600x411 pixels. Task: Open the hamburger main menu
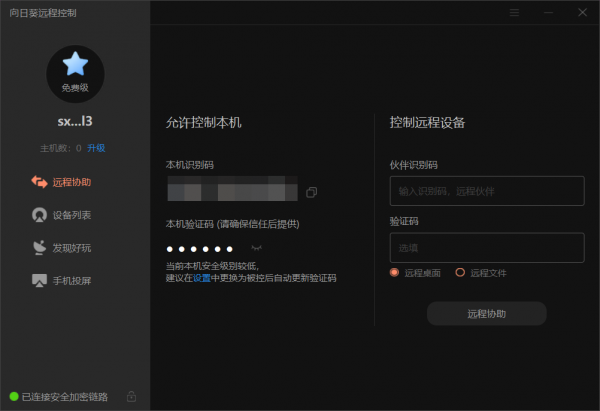[514, 13]
